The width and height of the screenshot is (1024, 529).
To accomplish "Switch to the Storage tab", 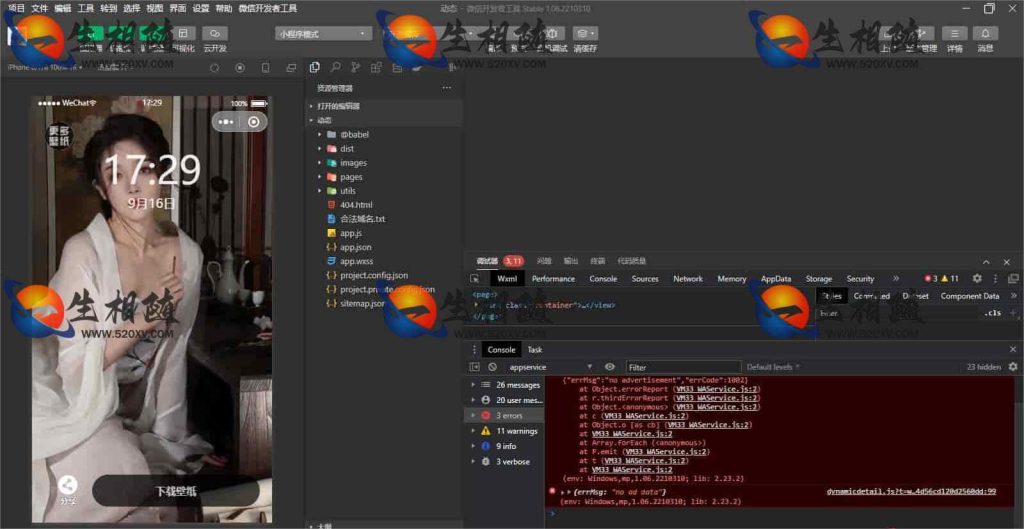I will pyautogui.click(x=818, y=278).
